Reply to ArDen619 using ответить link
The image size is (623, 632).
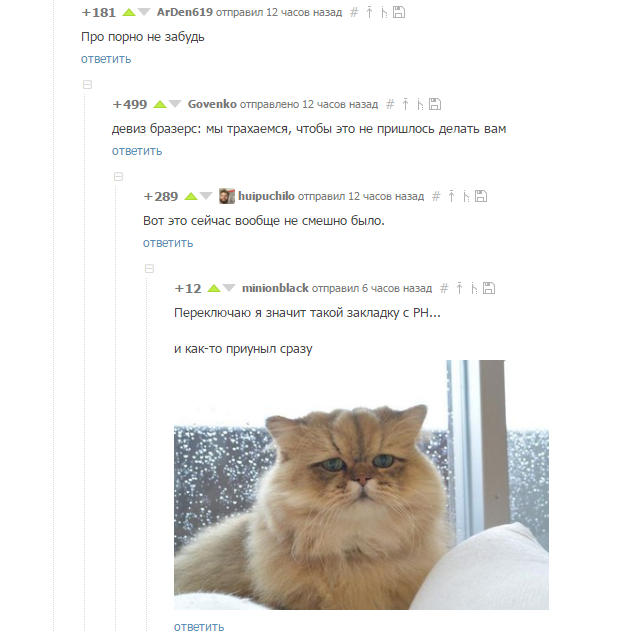(x=106, y=59)
